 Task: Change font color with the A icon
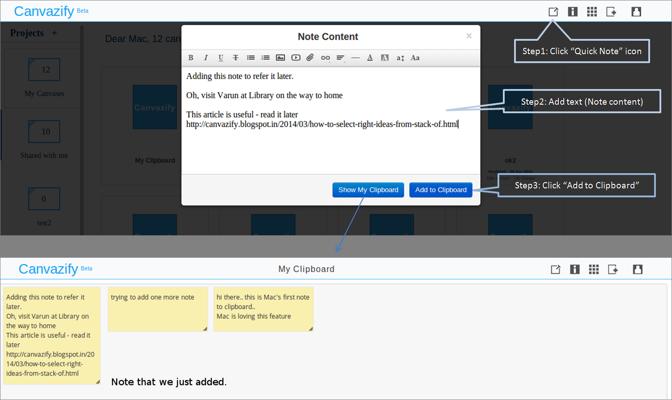coord(370,57)
